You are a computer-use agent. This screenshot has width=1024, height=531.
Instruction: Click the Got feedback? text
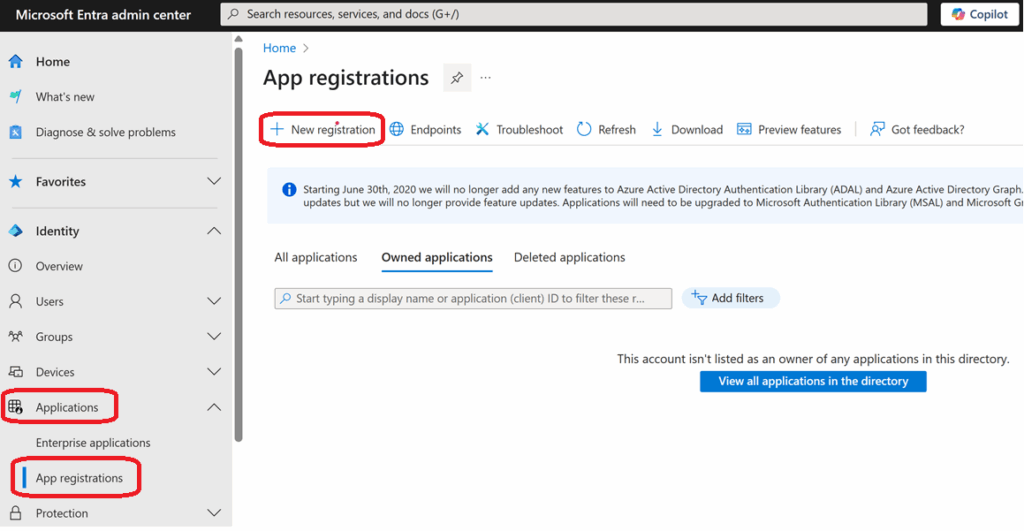pyautogui.click(x=927, y=129)
